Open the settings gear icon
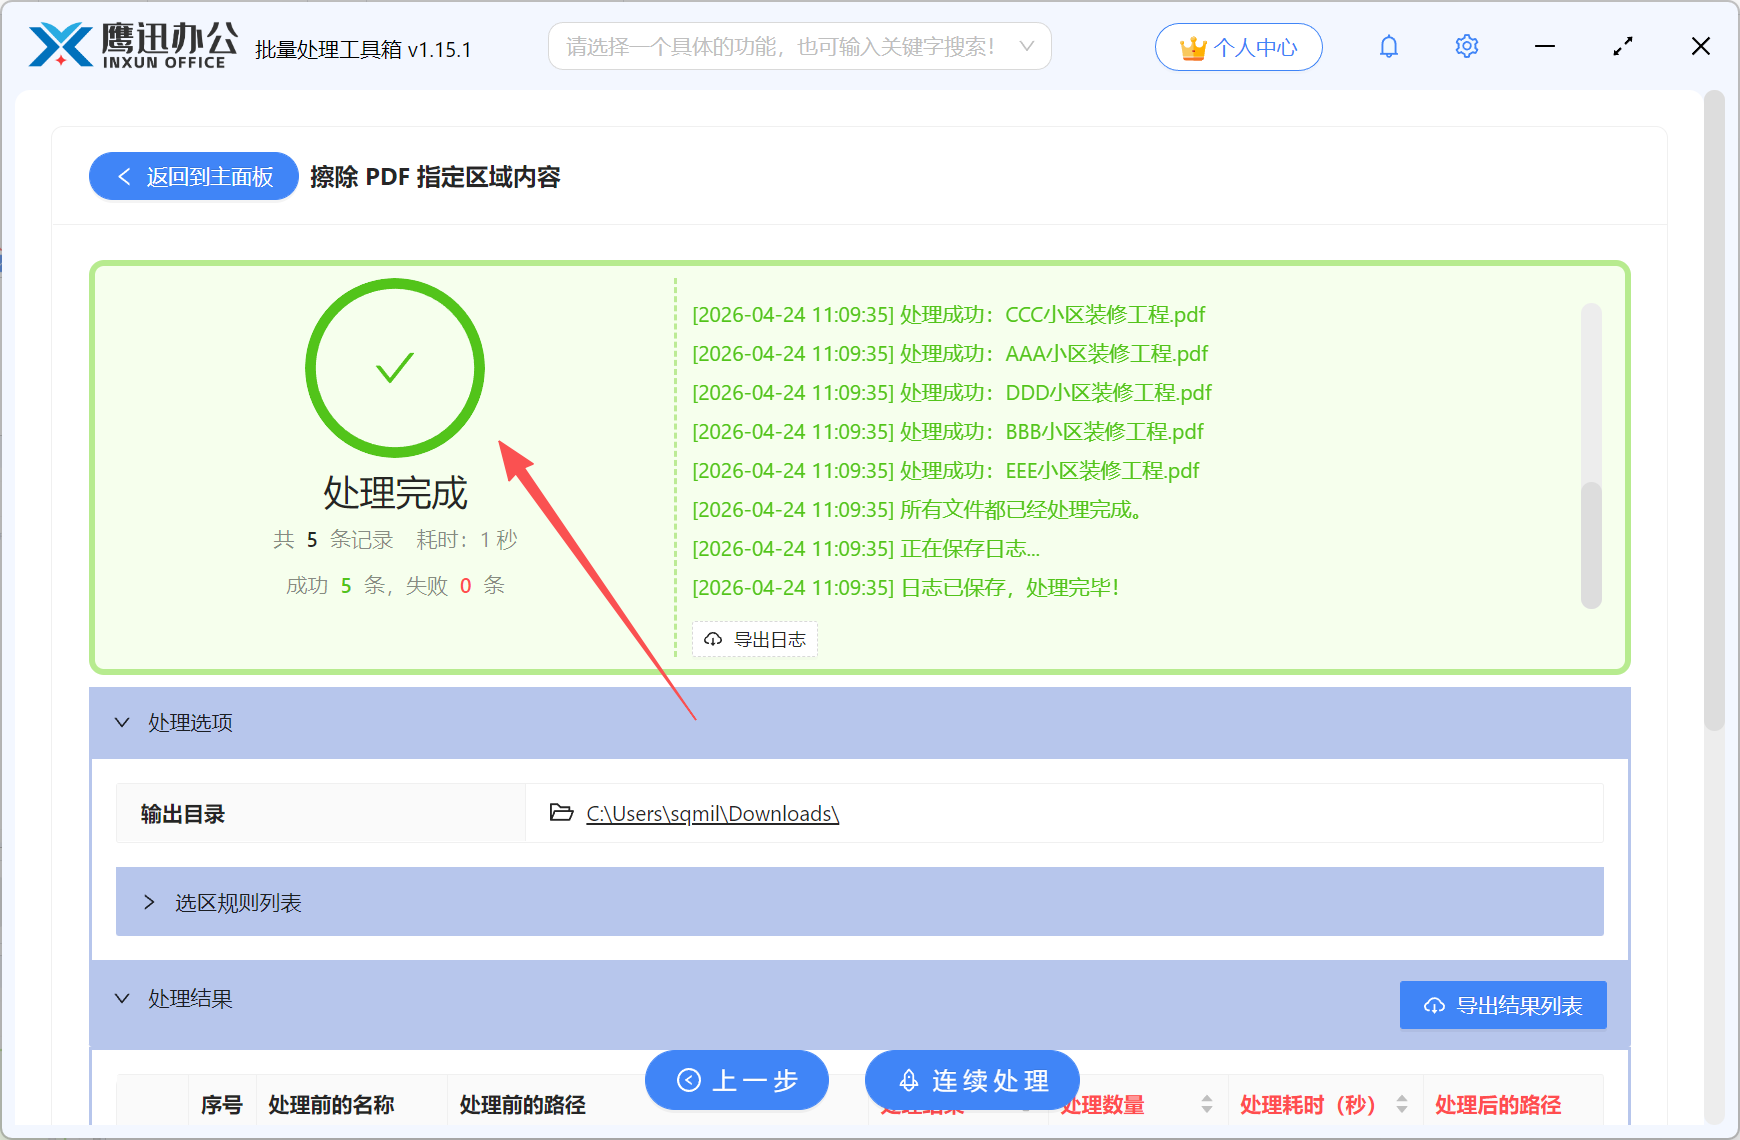Screen dimensions: 1740x1140 (1466, 46)
